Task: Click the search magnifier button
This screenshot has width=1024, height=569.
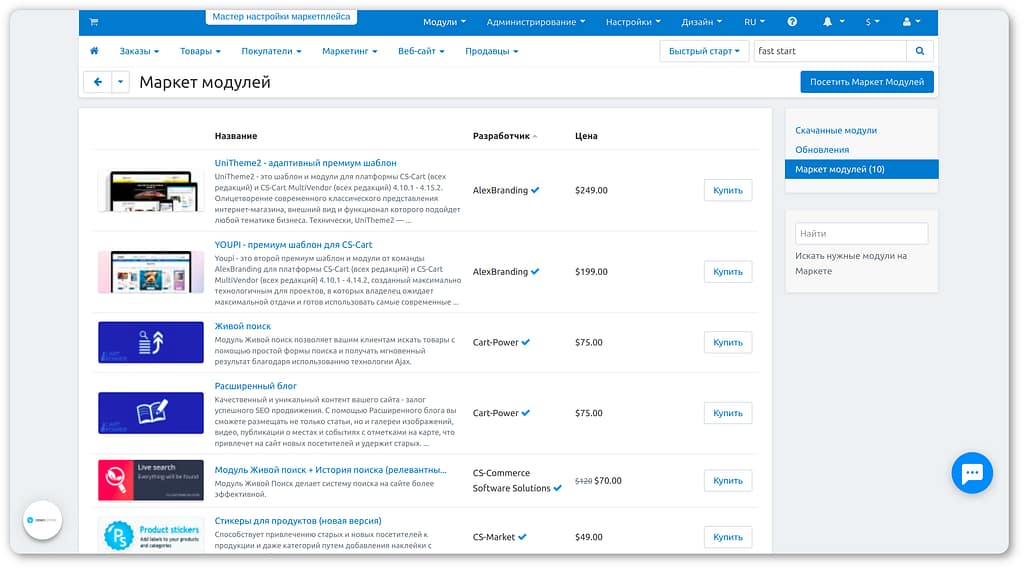Action: [x=920, y=51]
